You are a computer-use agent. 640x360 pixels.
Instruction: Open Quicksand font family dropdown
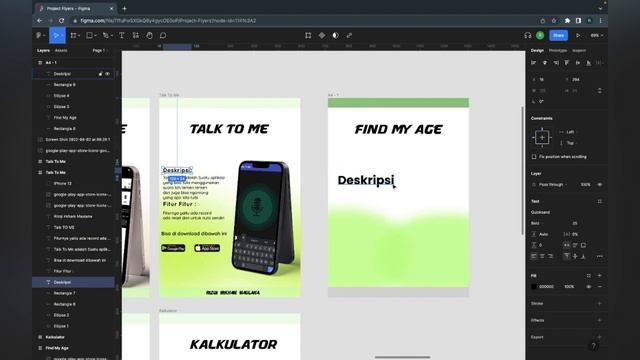[541, 212]
